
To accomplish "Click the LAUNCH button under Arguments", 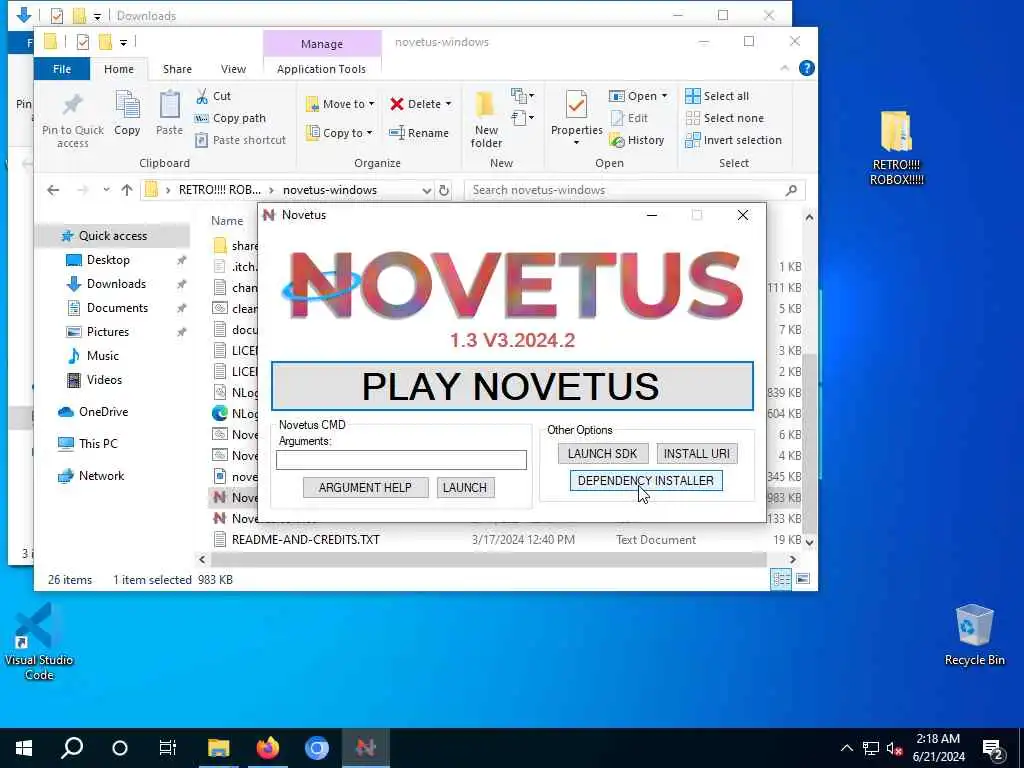I will click(x=465, y=488).
